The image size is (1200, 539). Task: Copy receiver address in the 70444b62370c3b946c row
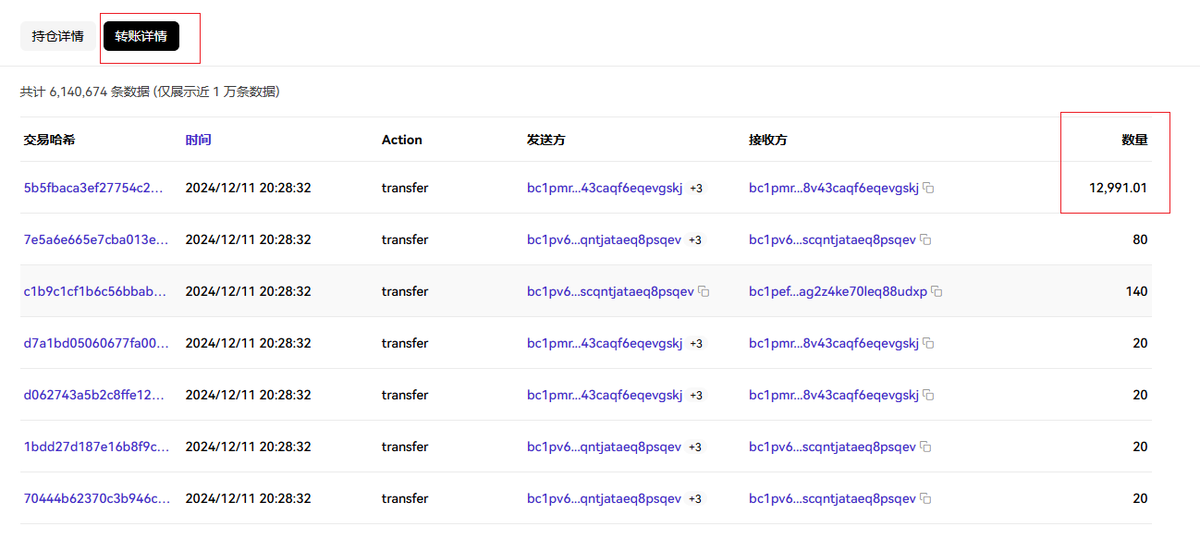click(925, 499)
